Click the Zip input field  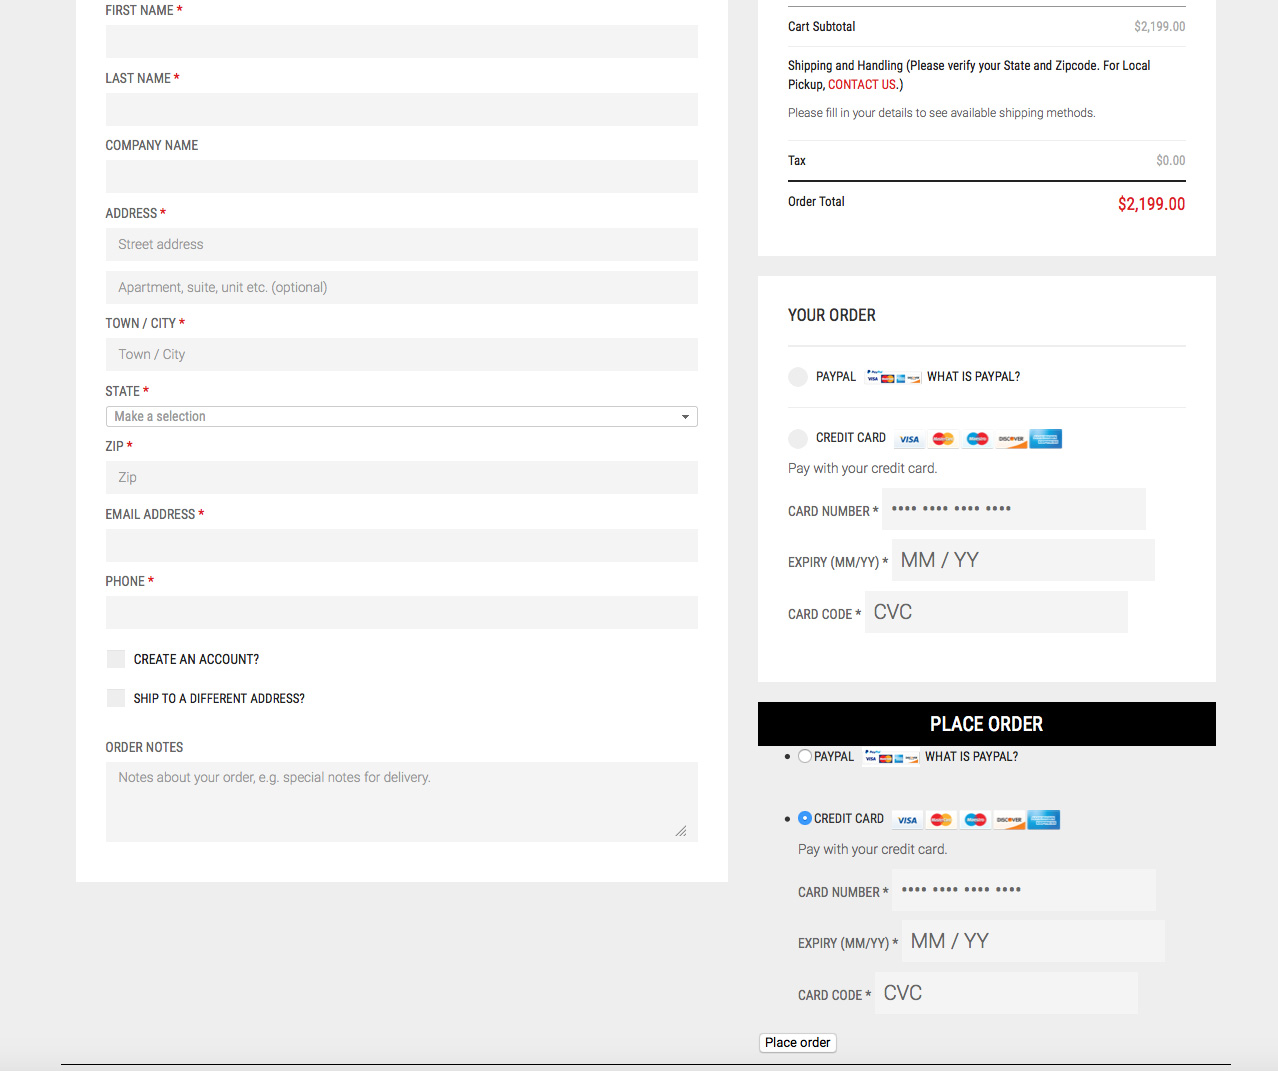(x=401, y=477)
